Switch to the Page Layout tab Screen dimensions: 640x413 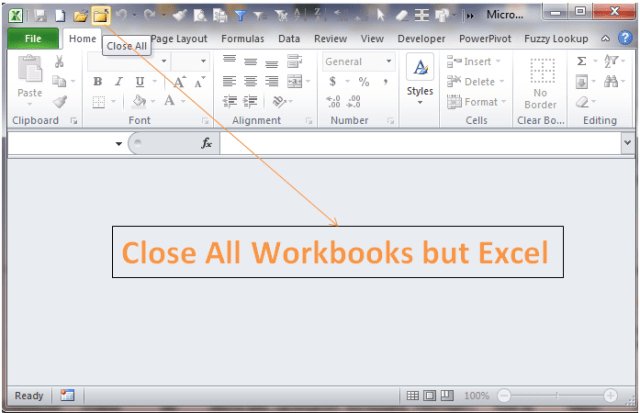(x=179, y=39)
